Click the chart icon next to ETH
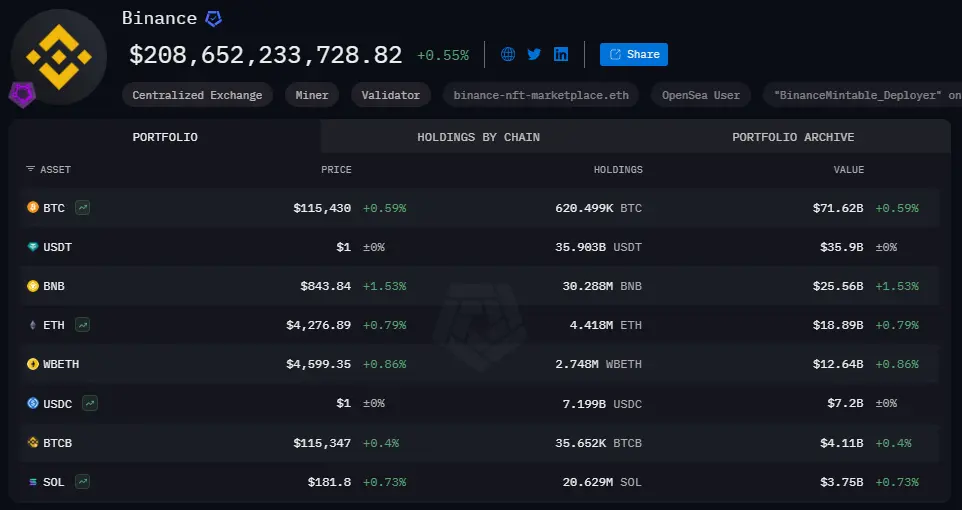Screen dimensions: 962x510 click(x=83, y=325)
